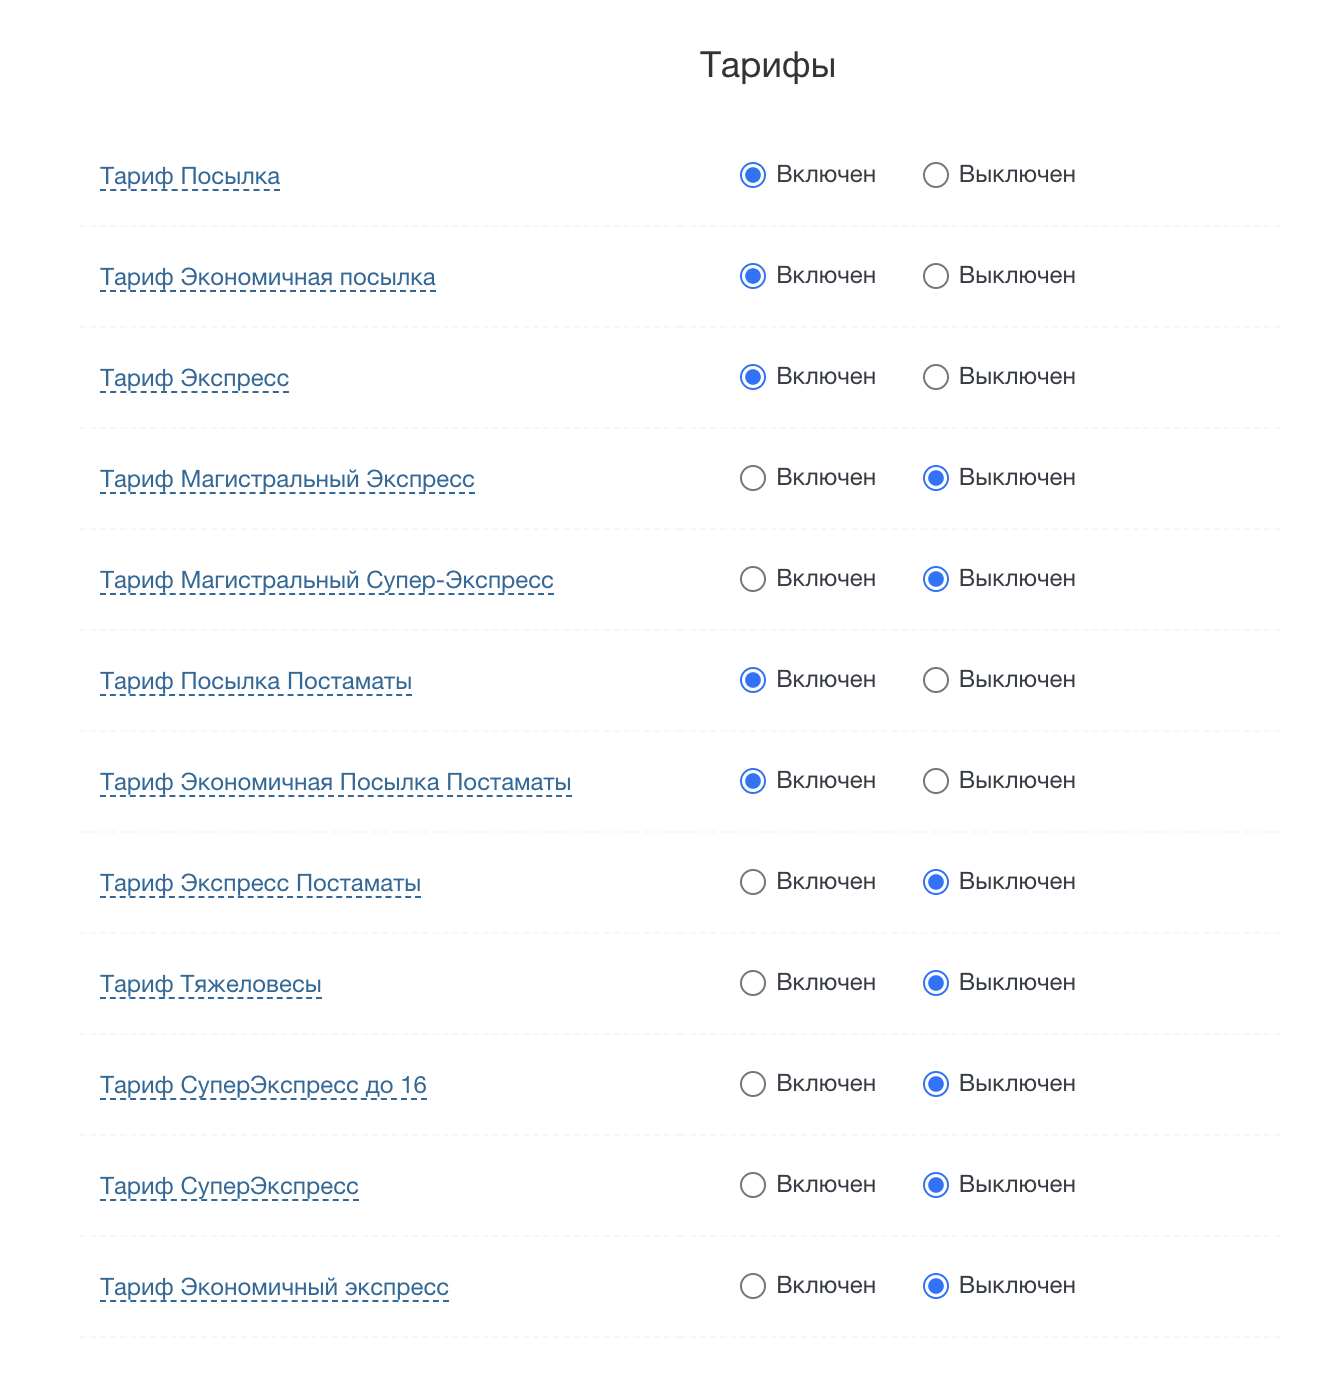Select Включен for Тариф СуперЭкспресс
1342x1378 pixels.
click(x=753, y=1186)
